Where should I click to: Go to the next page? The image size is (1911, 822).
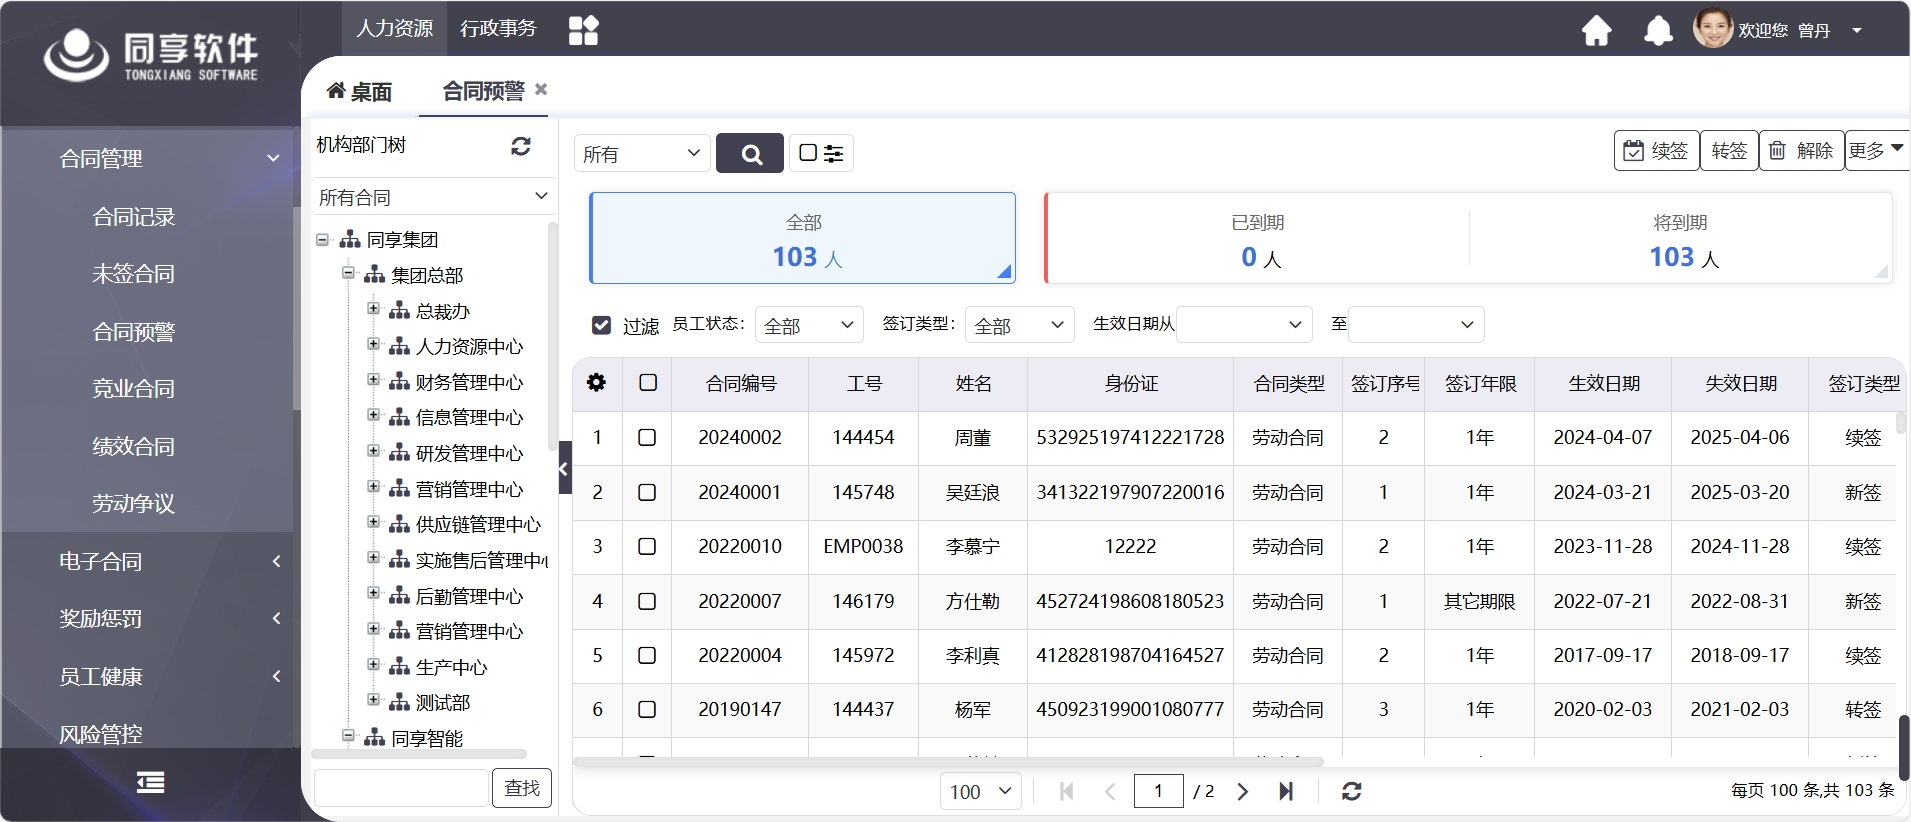tap(1243, 791)
